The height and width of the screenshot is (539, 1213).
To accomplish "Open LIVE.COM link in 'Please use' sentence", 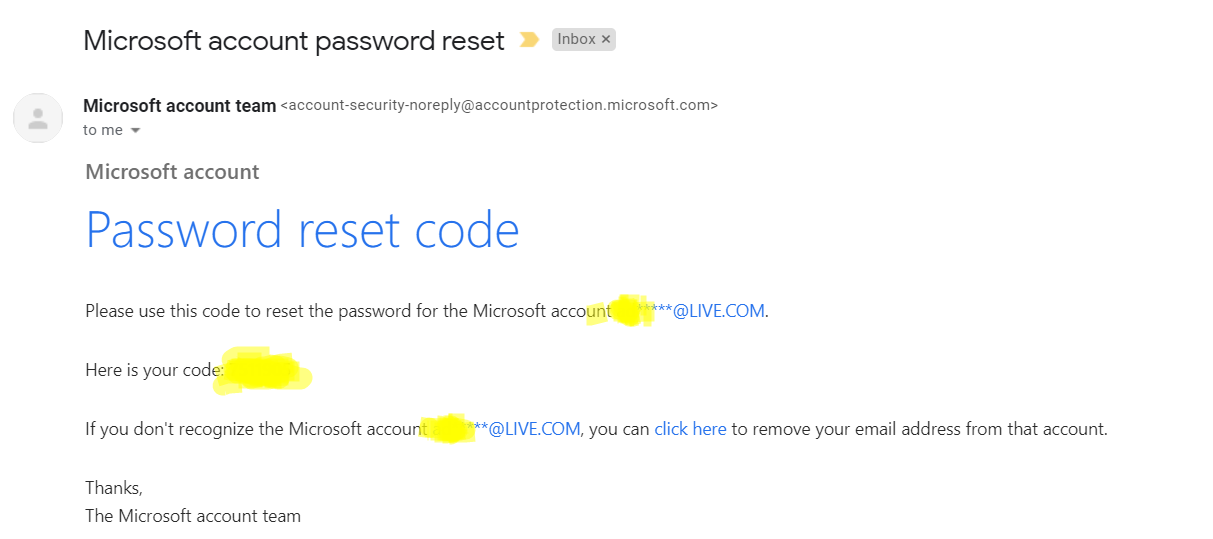I will click(710, 311).
